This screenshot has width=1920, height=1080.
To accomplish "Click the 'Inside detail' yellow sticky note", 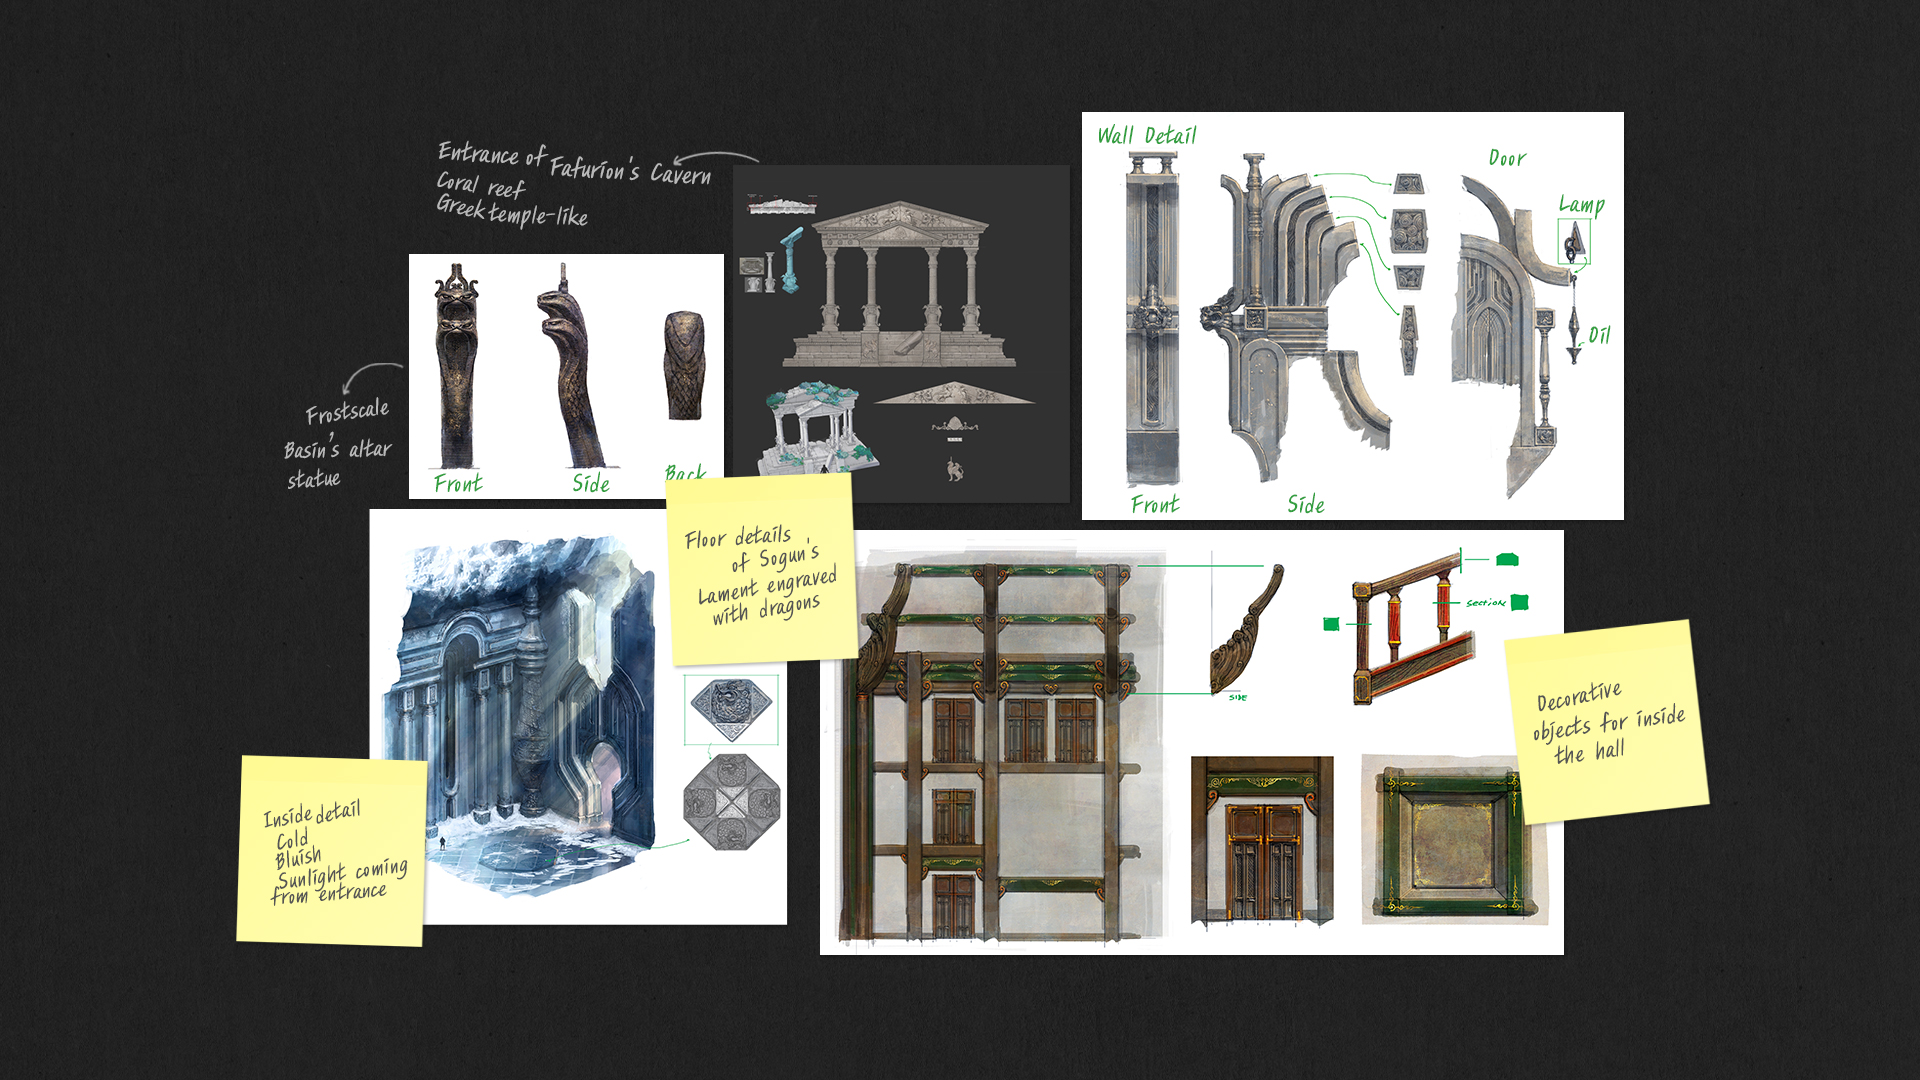I will coord(332,851).
